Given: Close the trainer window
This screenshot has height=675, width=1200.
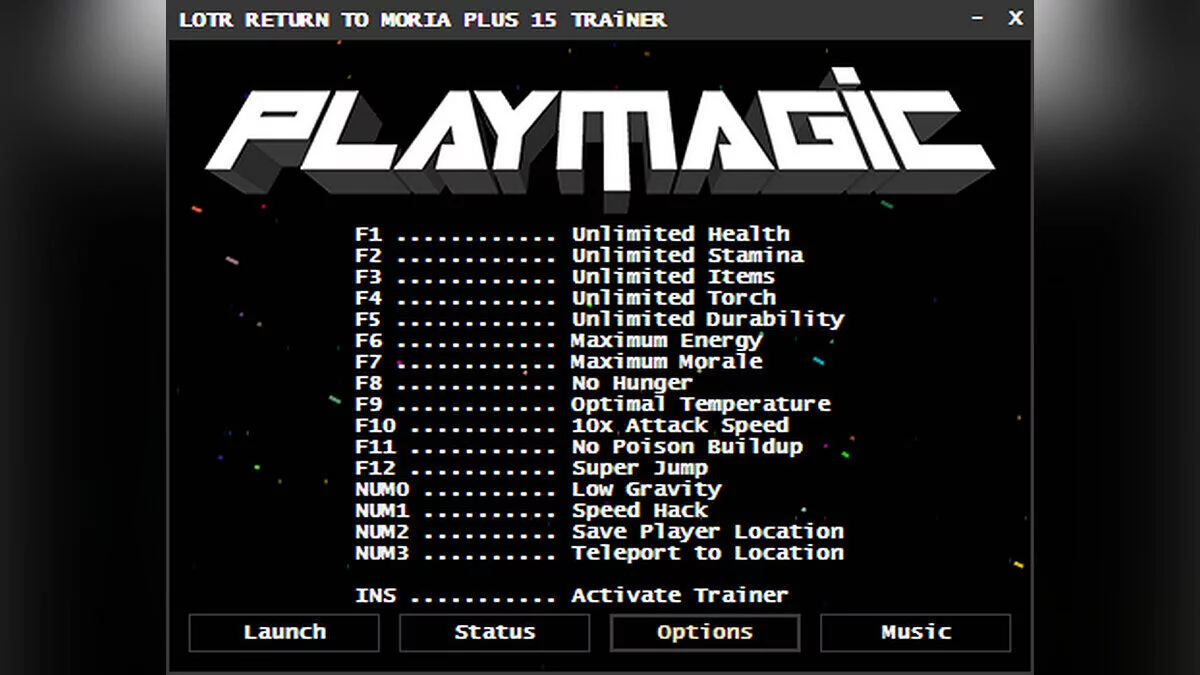Looking at the screenshot, I should click(1015, 19).
